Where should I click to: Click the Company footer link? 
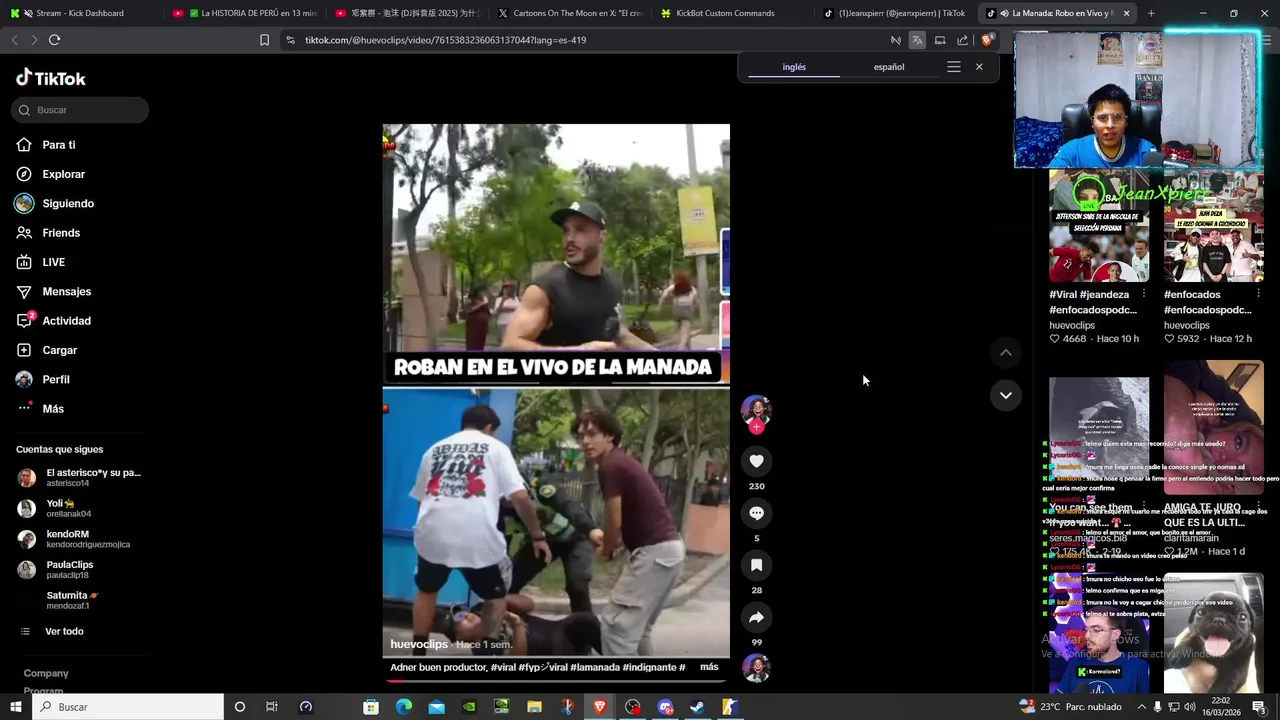[46, 673]
